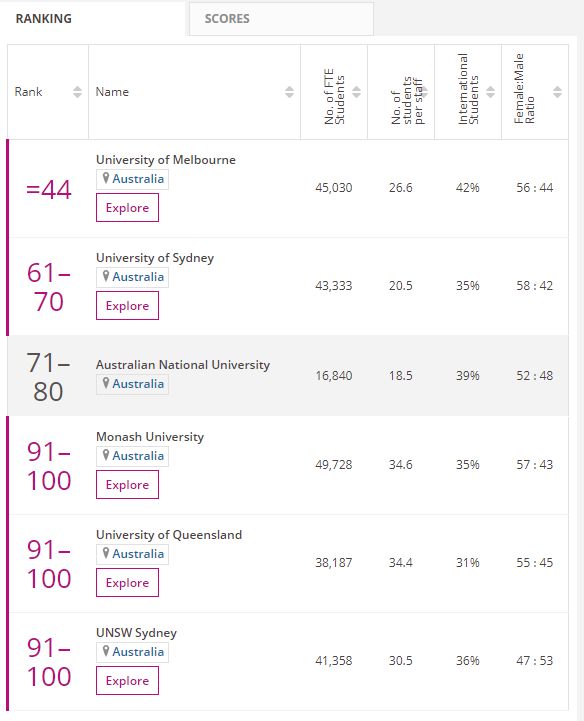Open UNSW Sydney university name link

[136, 633]
